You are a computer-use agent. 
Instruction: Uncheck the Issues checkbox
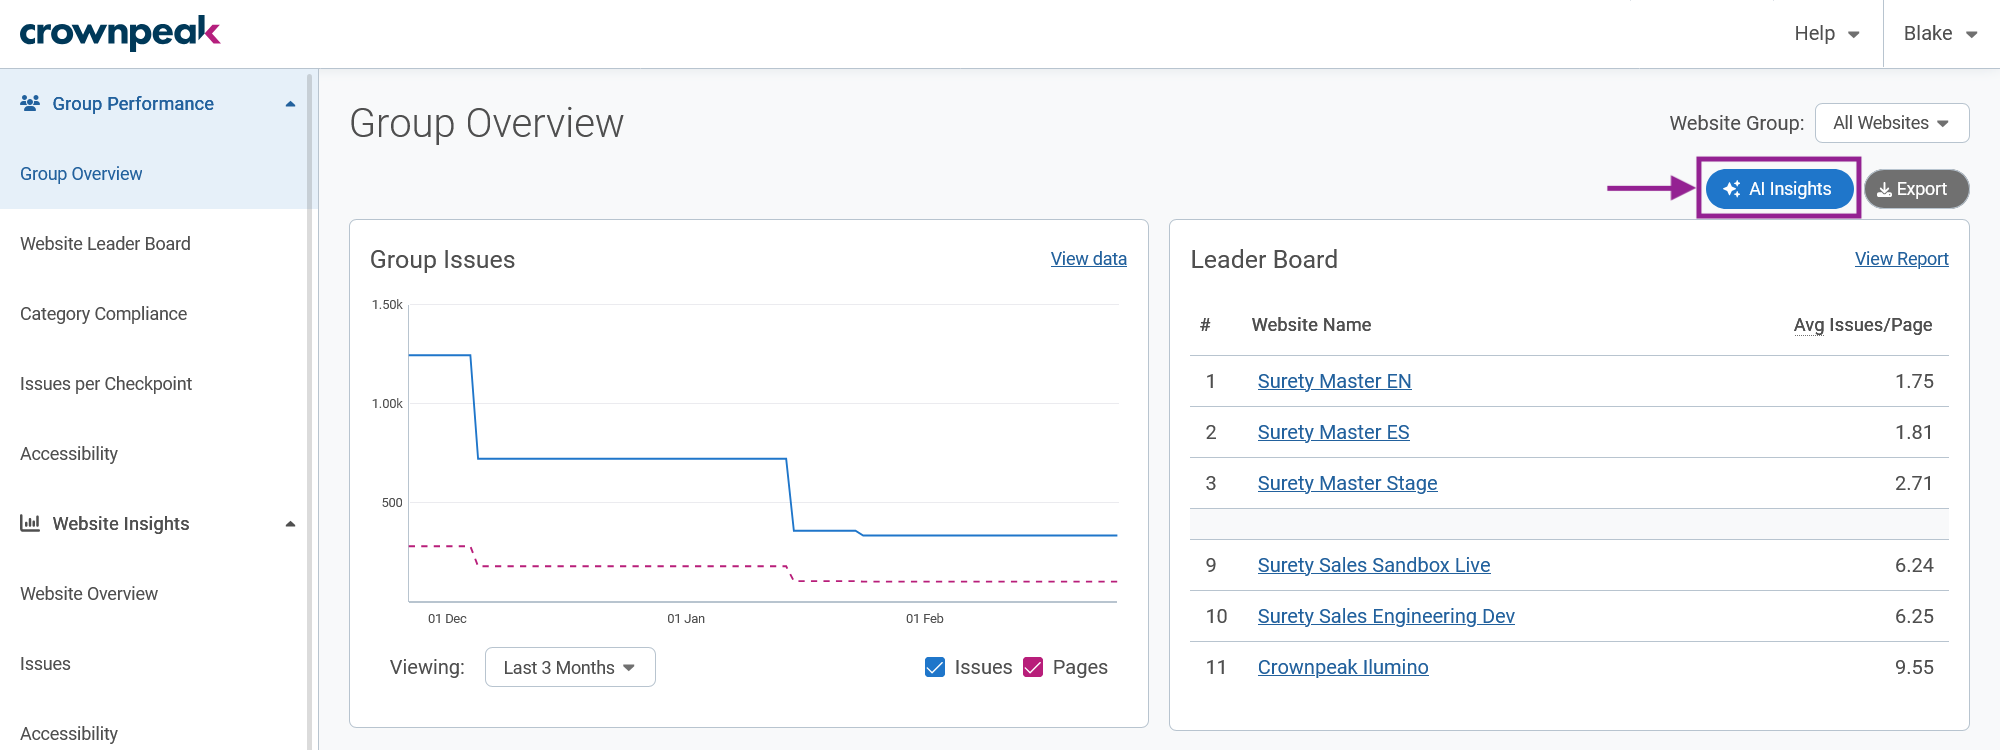pos(935,667)
